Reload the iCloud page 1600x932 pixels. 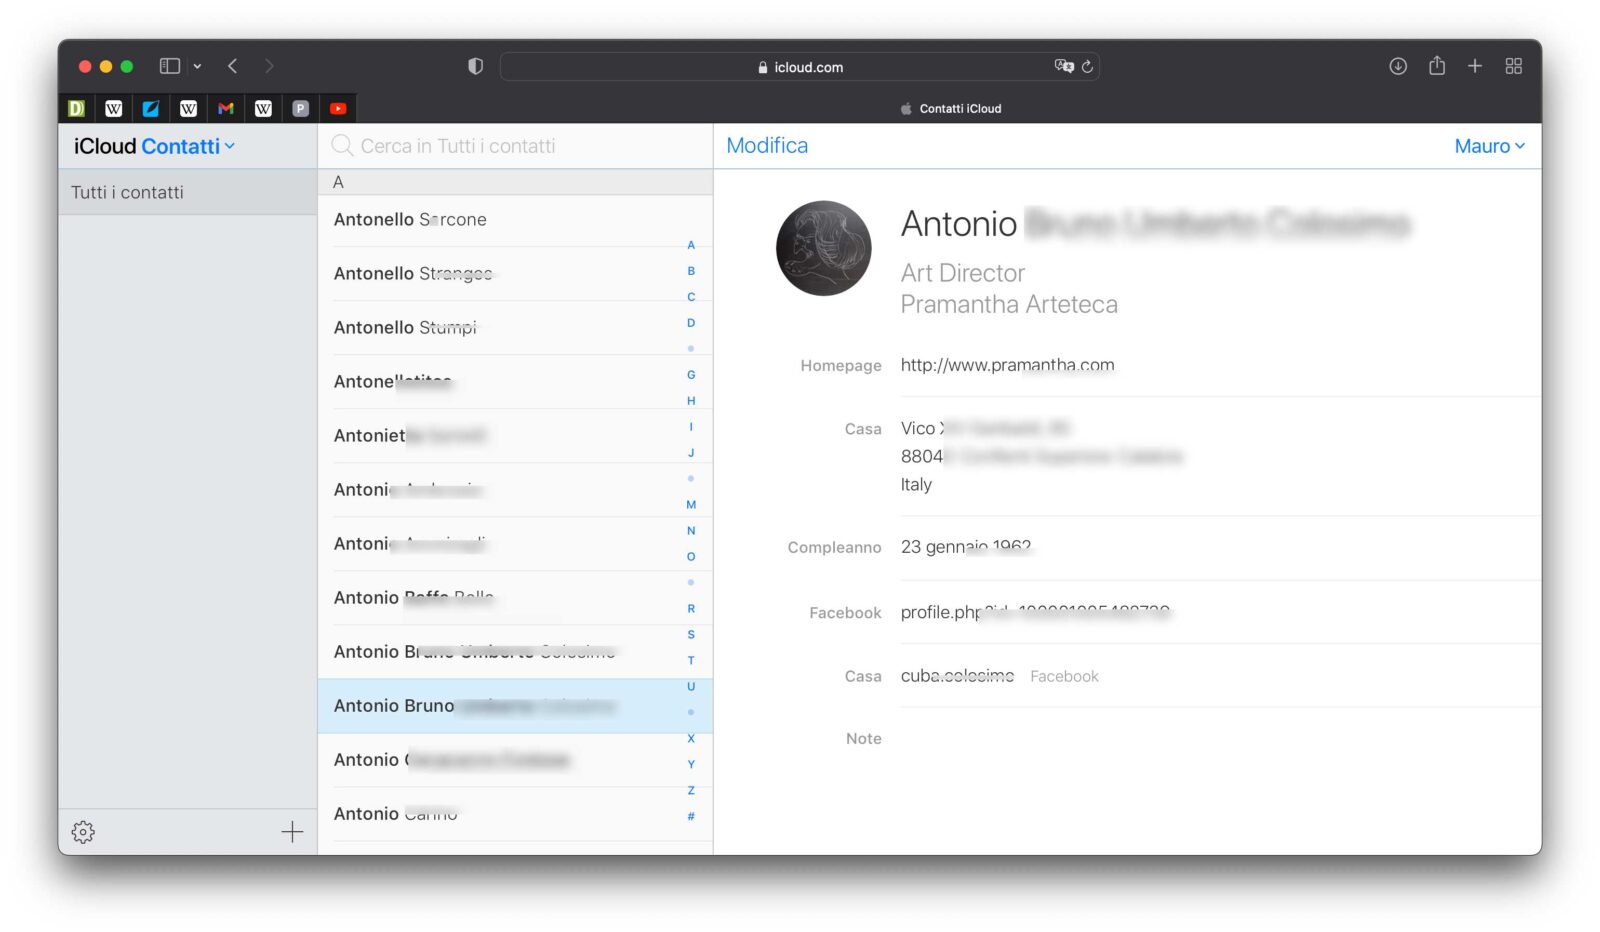1087,66
